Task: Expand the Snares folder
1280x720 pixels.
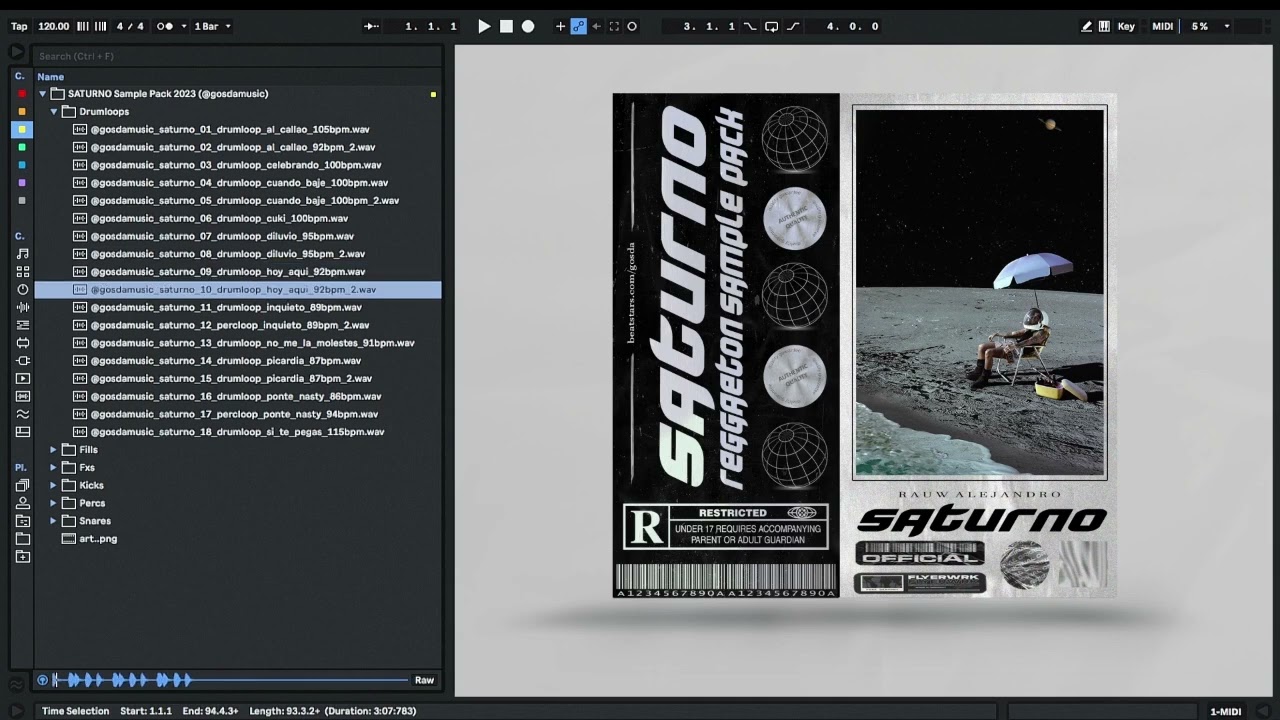Action: (x=54, y=521)
